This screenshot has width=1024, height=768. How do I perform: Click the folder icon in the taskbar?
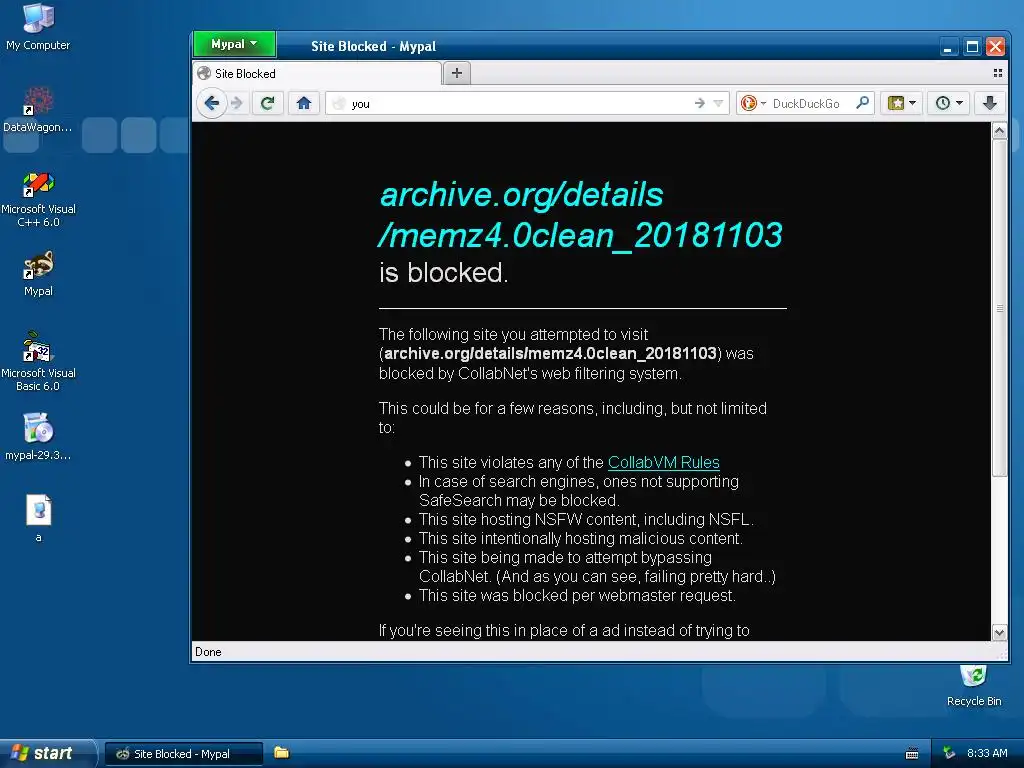[281, 753]
